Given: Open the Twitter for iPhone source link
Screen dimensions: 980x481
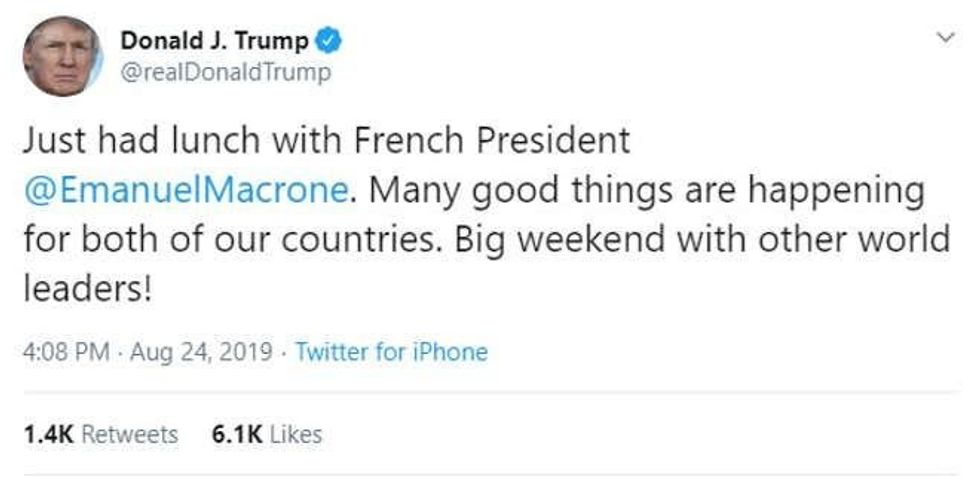Looking at the screenshot, I should [x=391, y=353].
